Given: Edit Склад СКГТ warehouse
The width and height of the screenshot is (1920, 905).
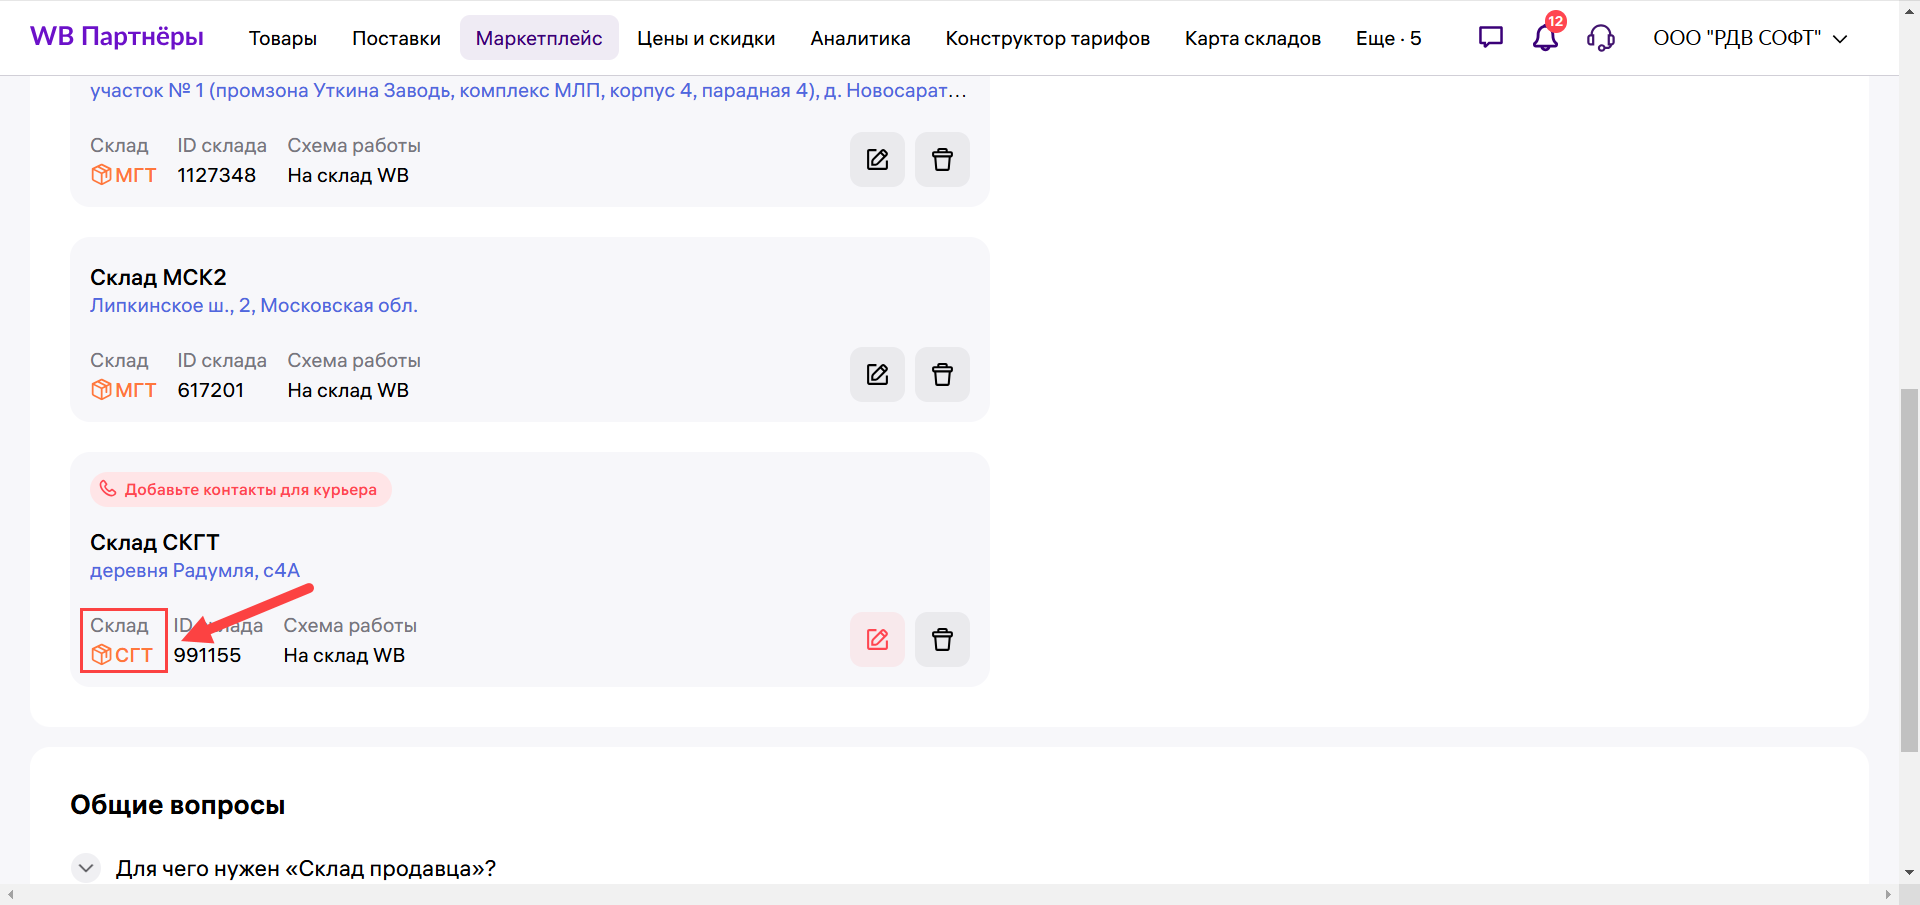Looking at the screenshot, I should tap(877, 640).
